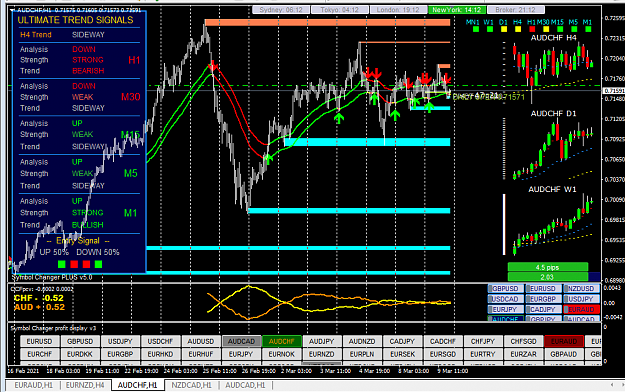Click the M30 timeframe square

pos(546,29)
